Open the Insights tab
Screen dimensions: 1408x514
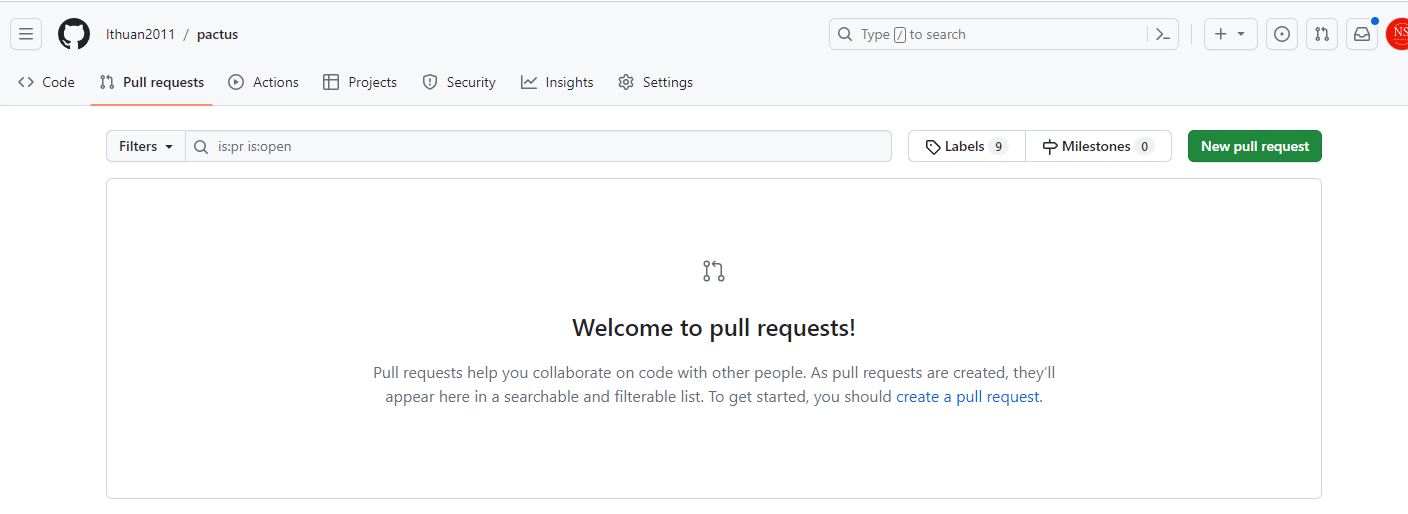(557, 82)
